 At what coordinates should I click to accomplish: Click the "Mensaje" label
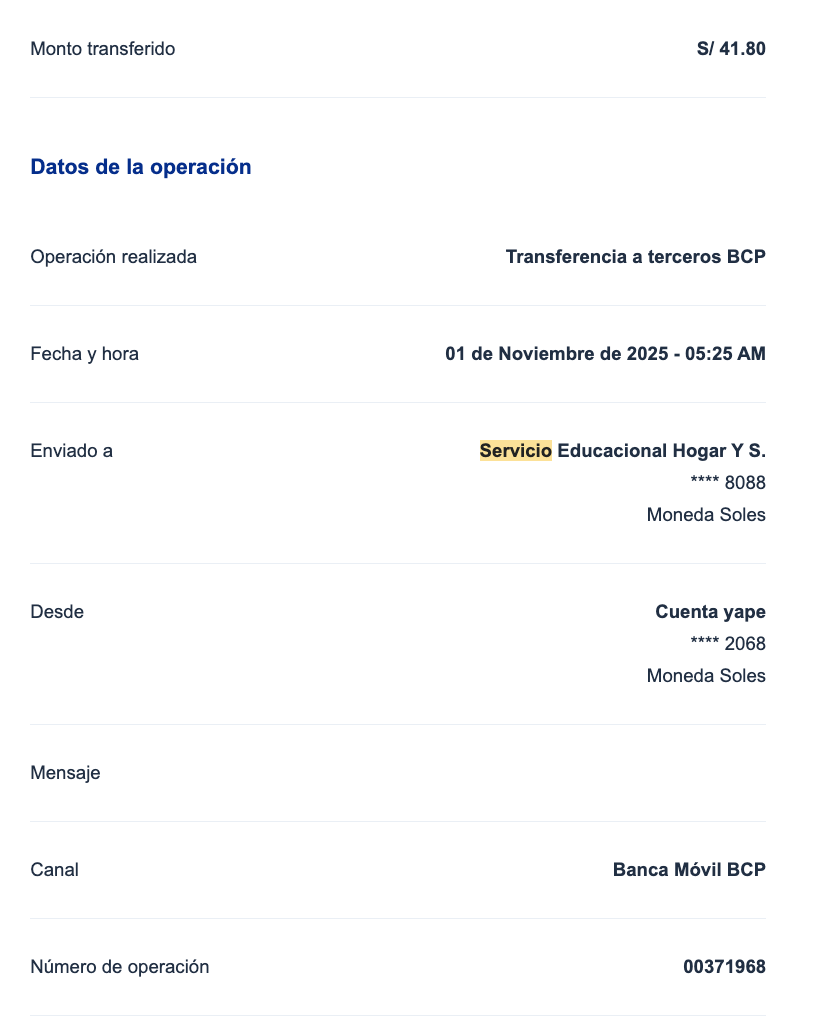point(66,773)
